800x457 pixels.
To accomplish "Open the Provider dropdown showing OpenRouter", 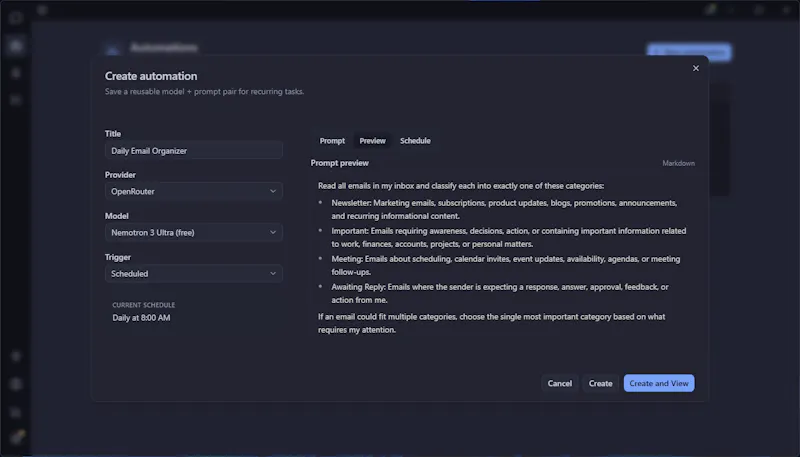I will pos(194,191).
